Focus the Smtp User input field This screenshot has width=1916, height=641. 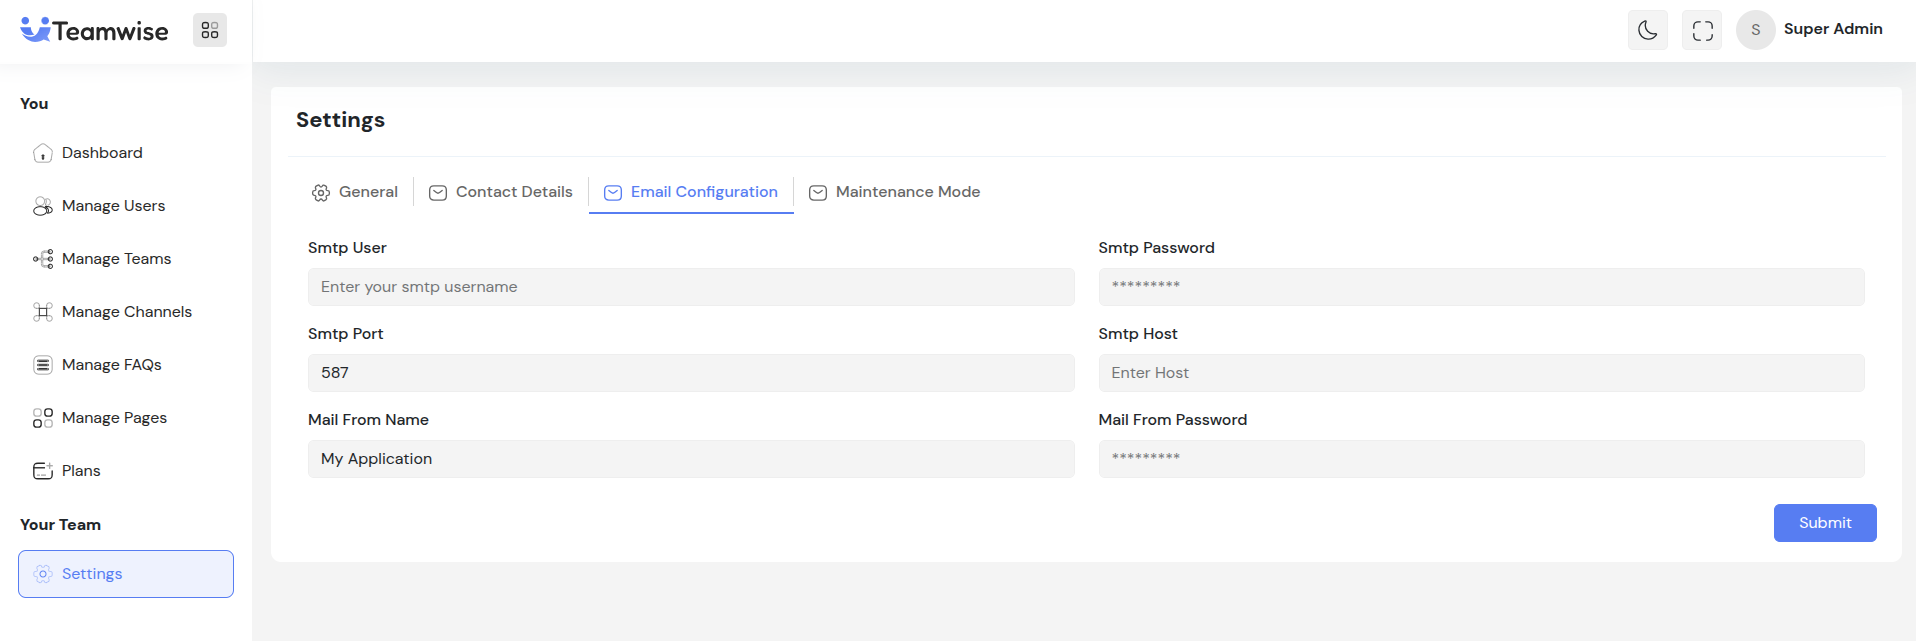(x=691, y=287)
